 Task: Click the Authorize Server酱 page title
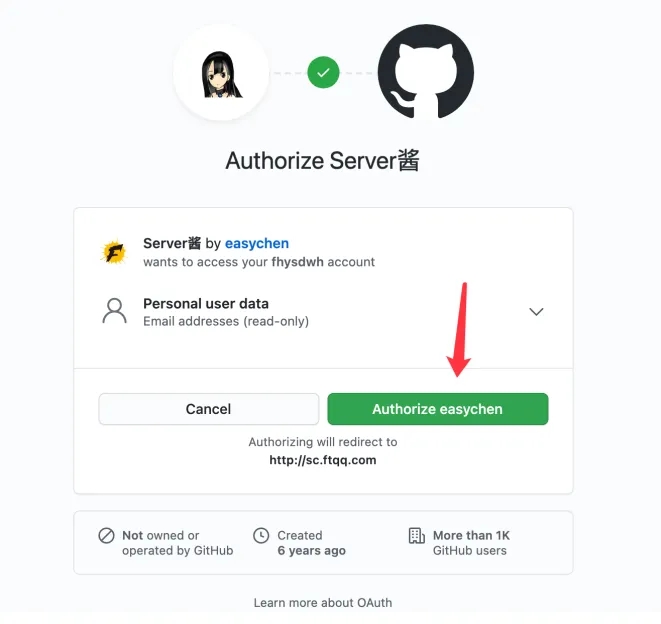322,161
